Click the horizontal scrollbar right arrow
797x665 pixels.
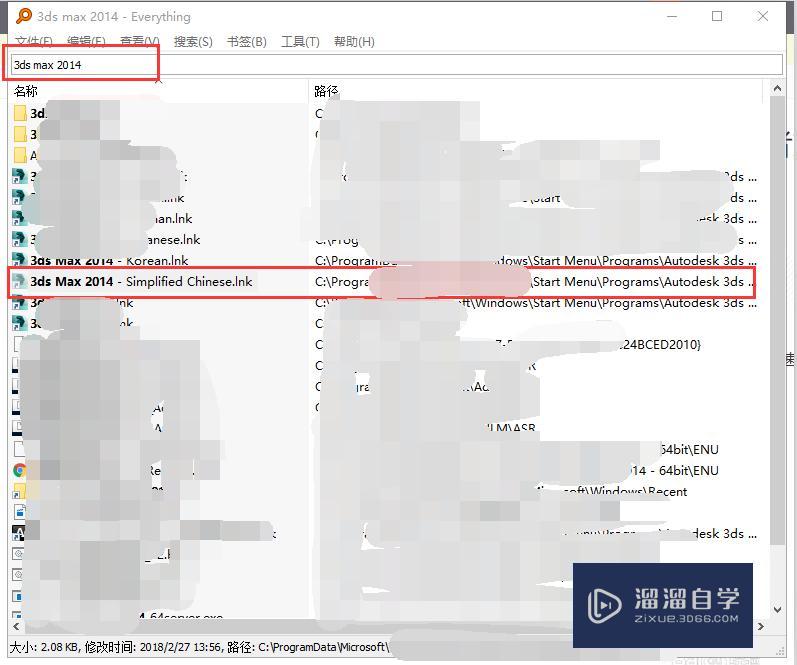[760, 626]
